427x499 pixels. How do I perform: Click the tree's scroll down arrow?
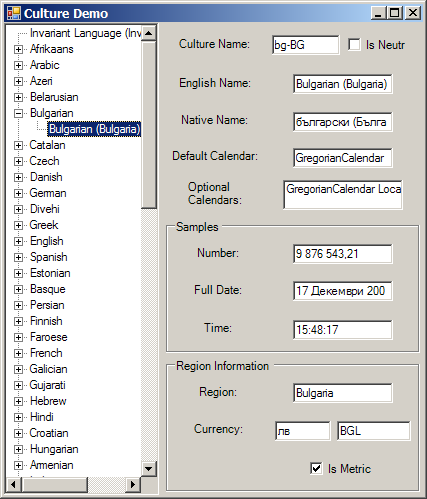pos(149,469)
